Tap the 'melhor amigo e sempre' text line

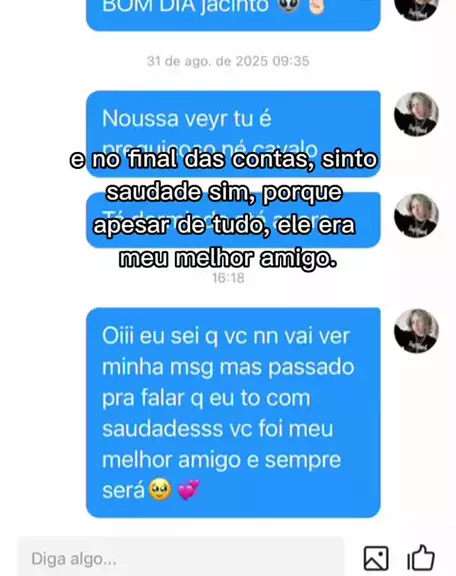(x=221, y=460)
